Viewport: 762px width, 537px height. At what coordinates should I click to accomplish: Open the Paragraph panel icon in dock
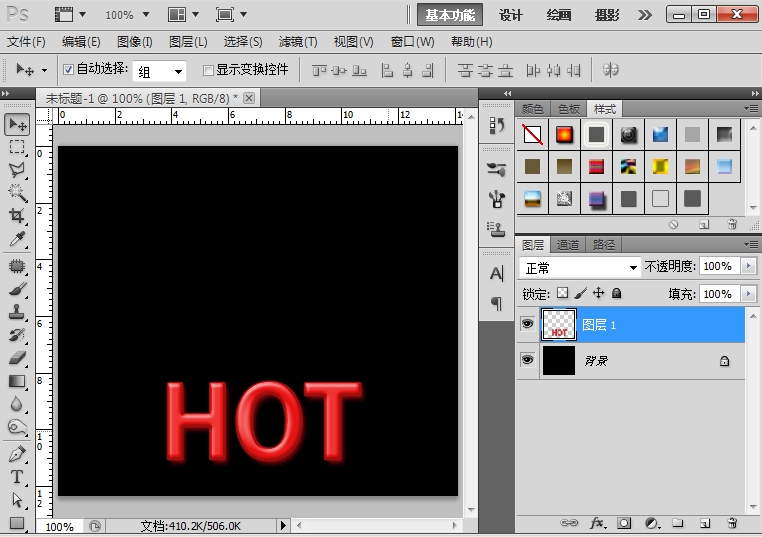497,304
